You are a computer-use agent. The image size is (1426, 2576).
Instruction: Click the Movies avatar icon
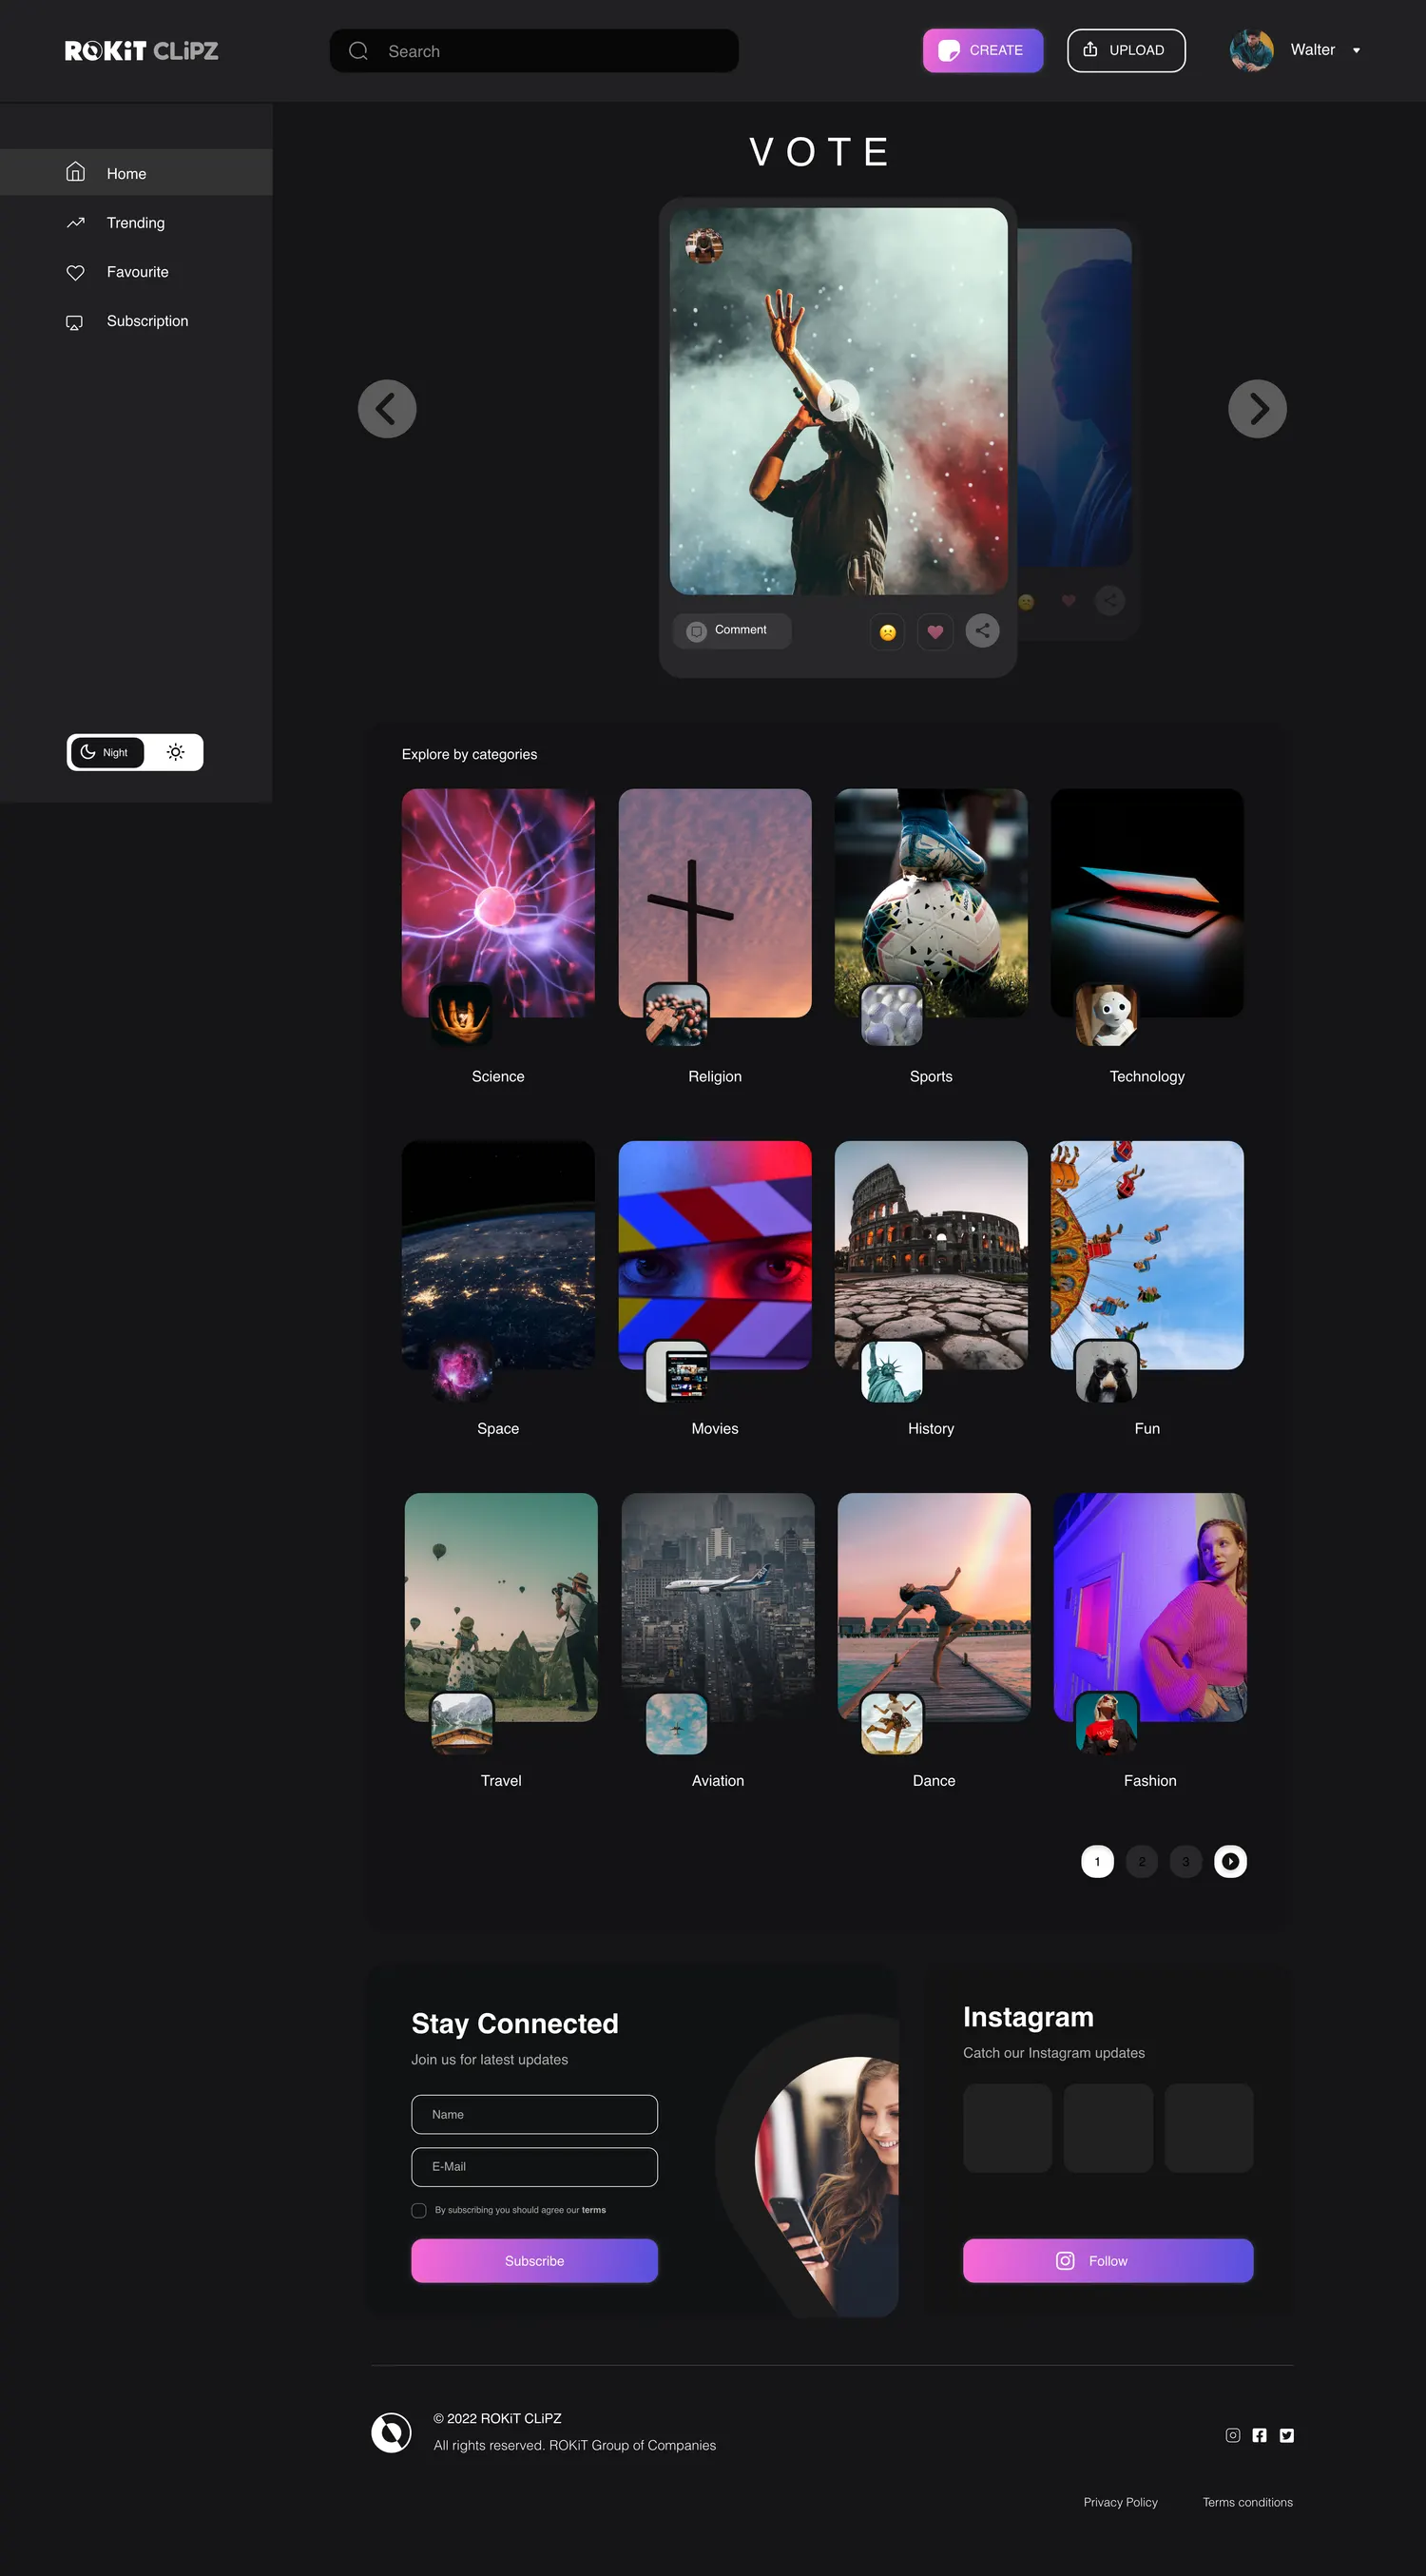(677, 1371)
